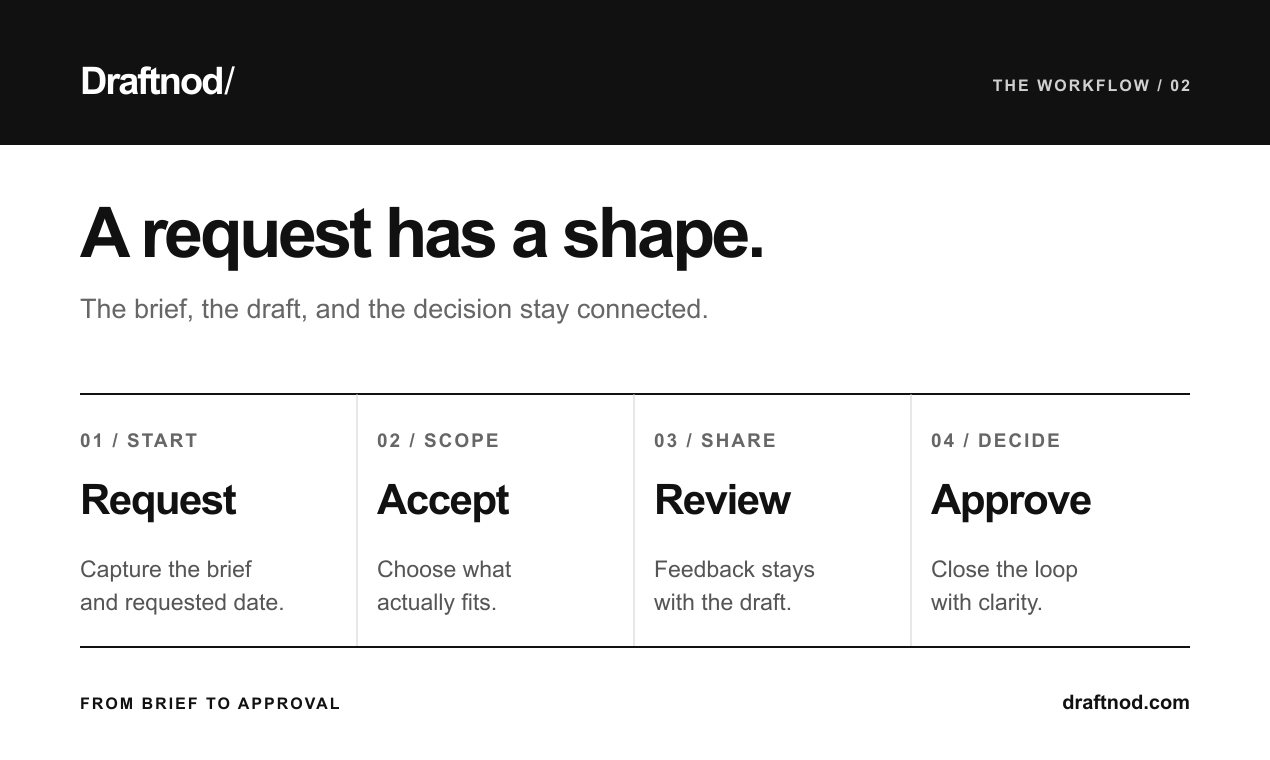The height and width of the screenshot is (760, 1270).
Task: Select text Capture the brief and requested date
Action: coord(182,586)
